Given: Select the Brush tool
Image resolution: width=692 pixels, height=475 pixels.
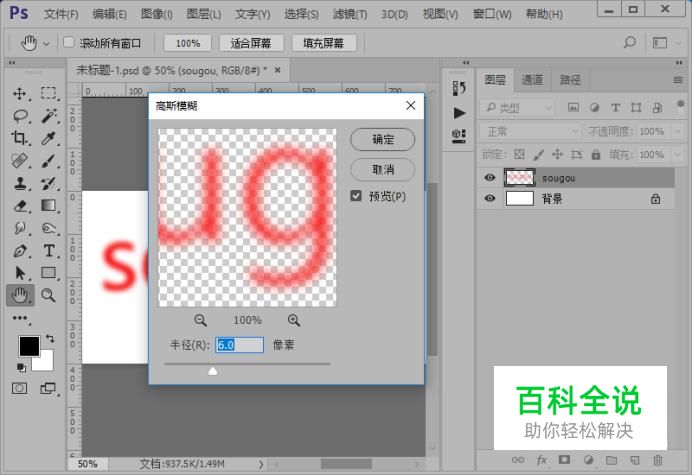Looking at the screenshot, I should [49, 161].
